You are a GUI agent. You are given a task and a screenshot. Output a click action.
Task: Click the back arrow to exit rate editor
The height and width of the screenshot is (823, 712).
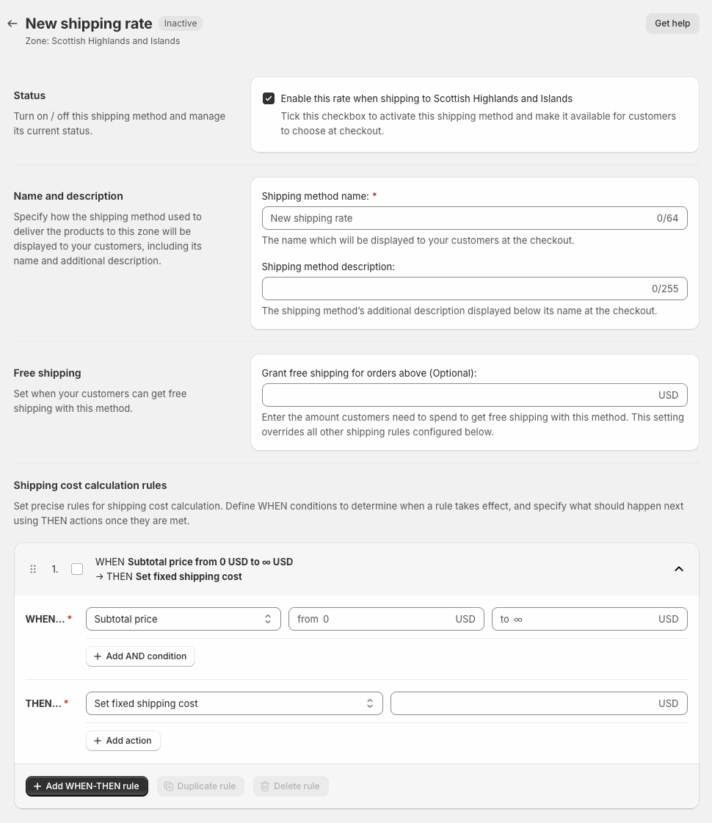click(x=13, y=23)
